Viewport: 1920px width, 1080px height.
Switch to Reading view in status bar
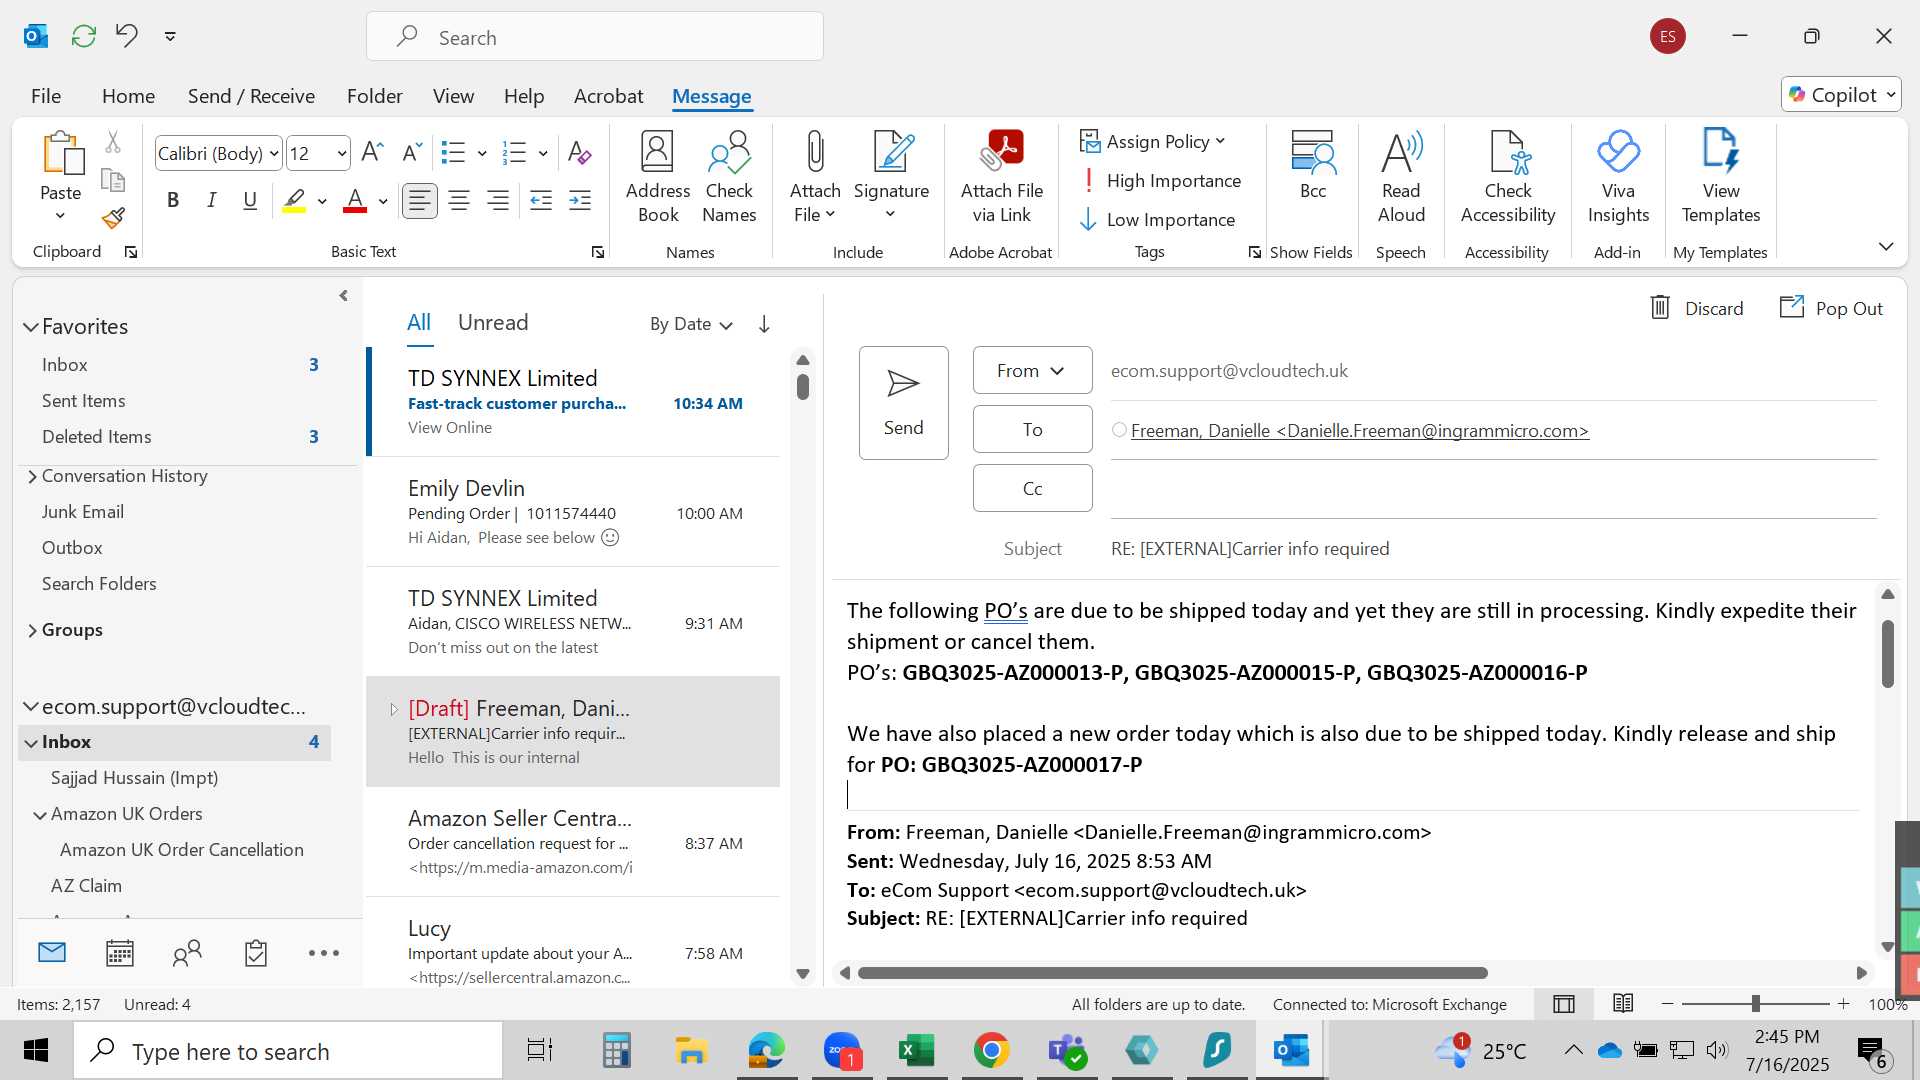(x=1623, y=1004)
